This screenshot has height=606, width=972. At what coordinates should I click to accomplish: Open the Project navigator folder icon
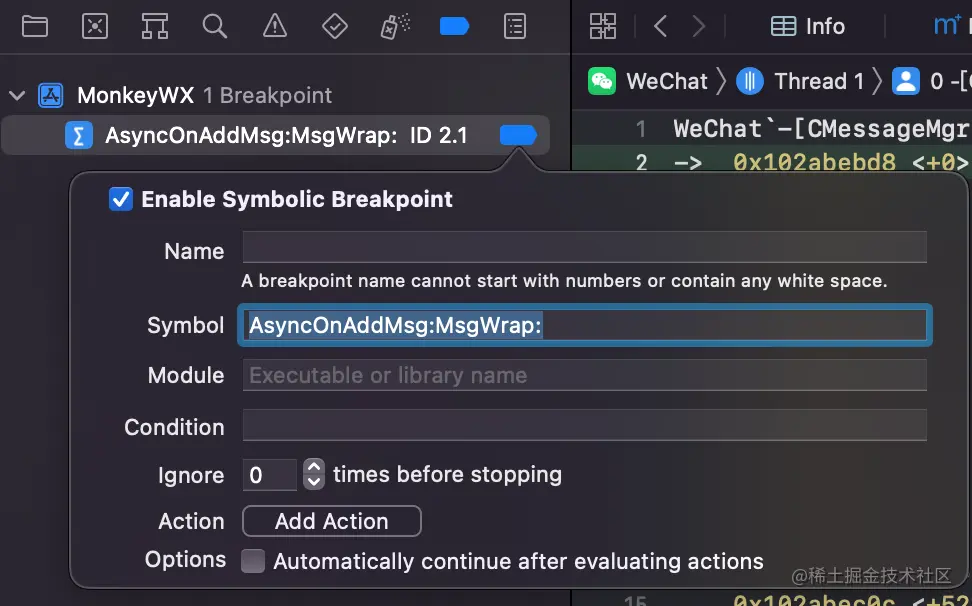click(35, 27)
